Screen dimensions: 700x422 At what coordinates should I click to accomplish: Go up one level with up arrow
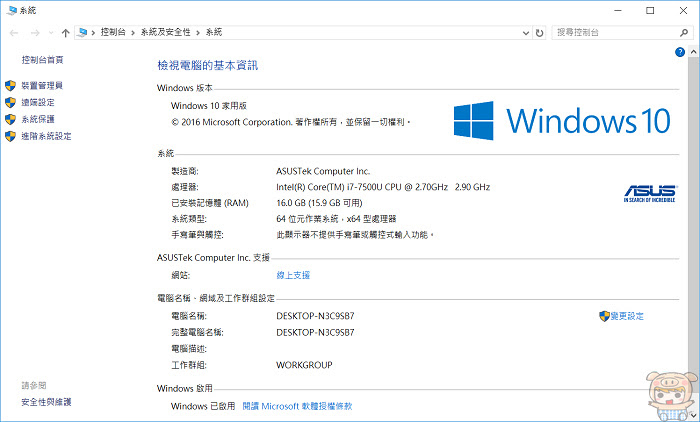coord(66,33)
